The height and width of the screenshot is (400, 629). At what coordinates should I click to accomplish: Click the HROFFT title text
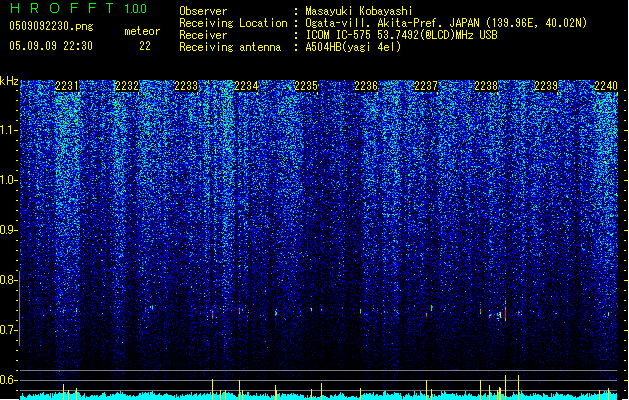(x=62, y=8)
